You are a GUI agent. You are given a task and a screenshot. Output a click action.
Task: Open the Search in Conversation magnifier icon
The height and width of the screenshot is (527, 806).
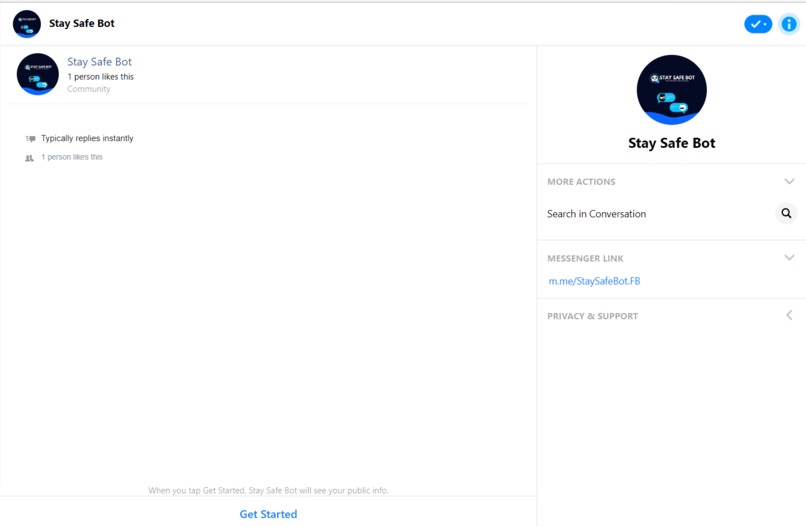pyautogui.click(x=786, y=213)
